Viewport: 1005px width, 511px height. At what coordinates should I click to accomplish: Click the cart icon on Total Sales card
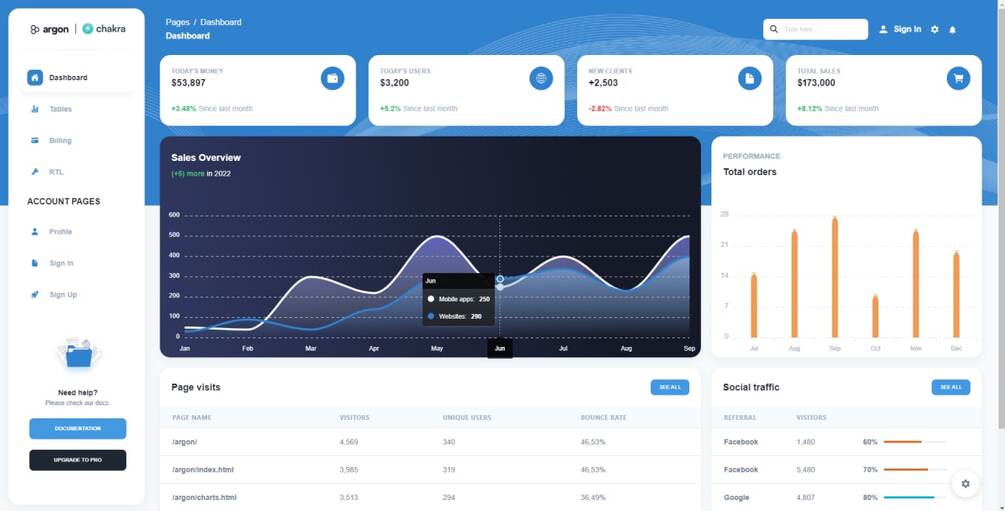tap(958, 78)
